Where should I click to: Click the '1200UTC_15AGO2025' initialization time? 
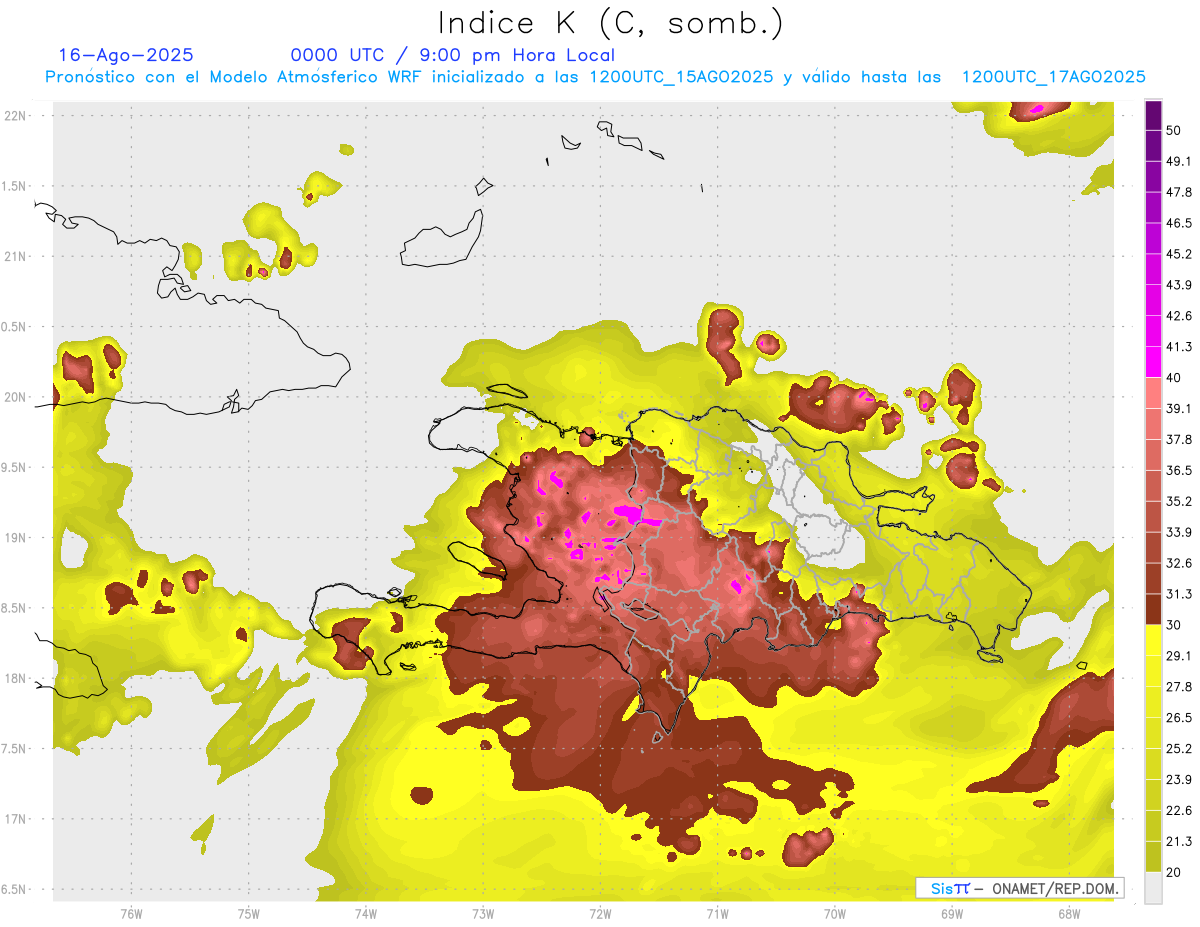[681, 77]
